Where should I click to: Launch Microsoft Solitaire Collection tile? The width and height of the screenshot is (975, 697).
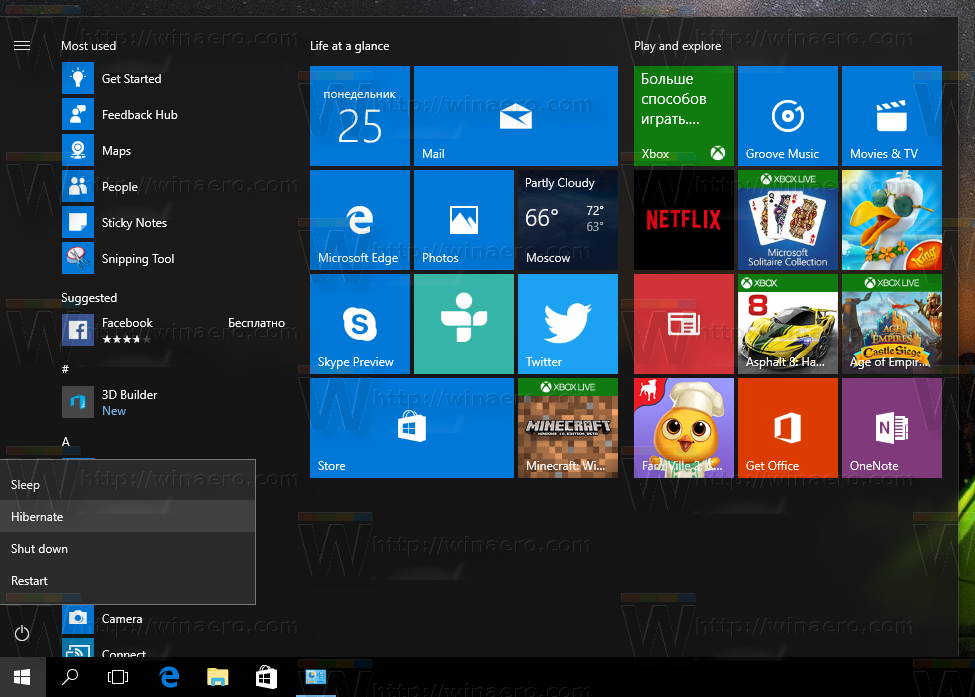(788, 219)
